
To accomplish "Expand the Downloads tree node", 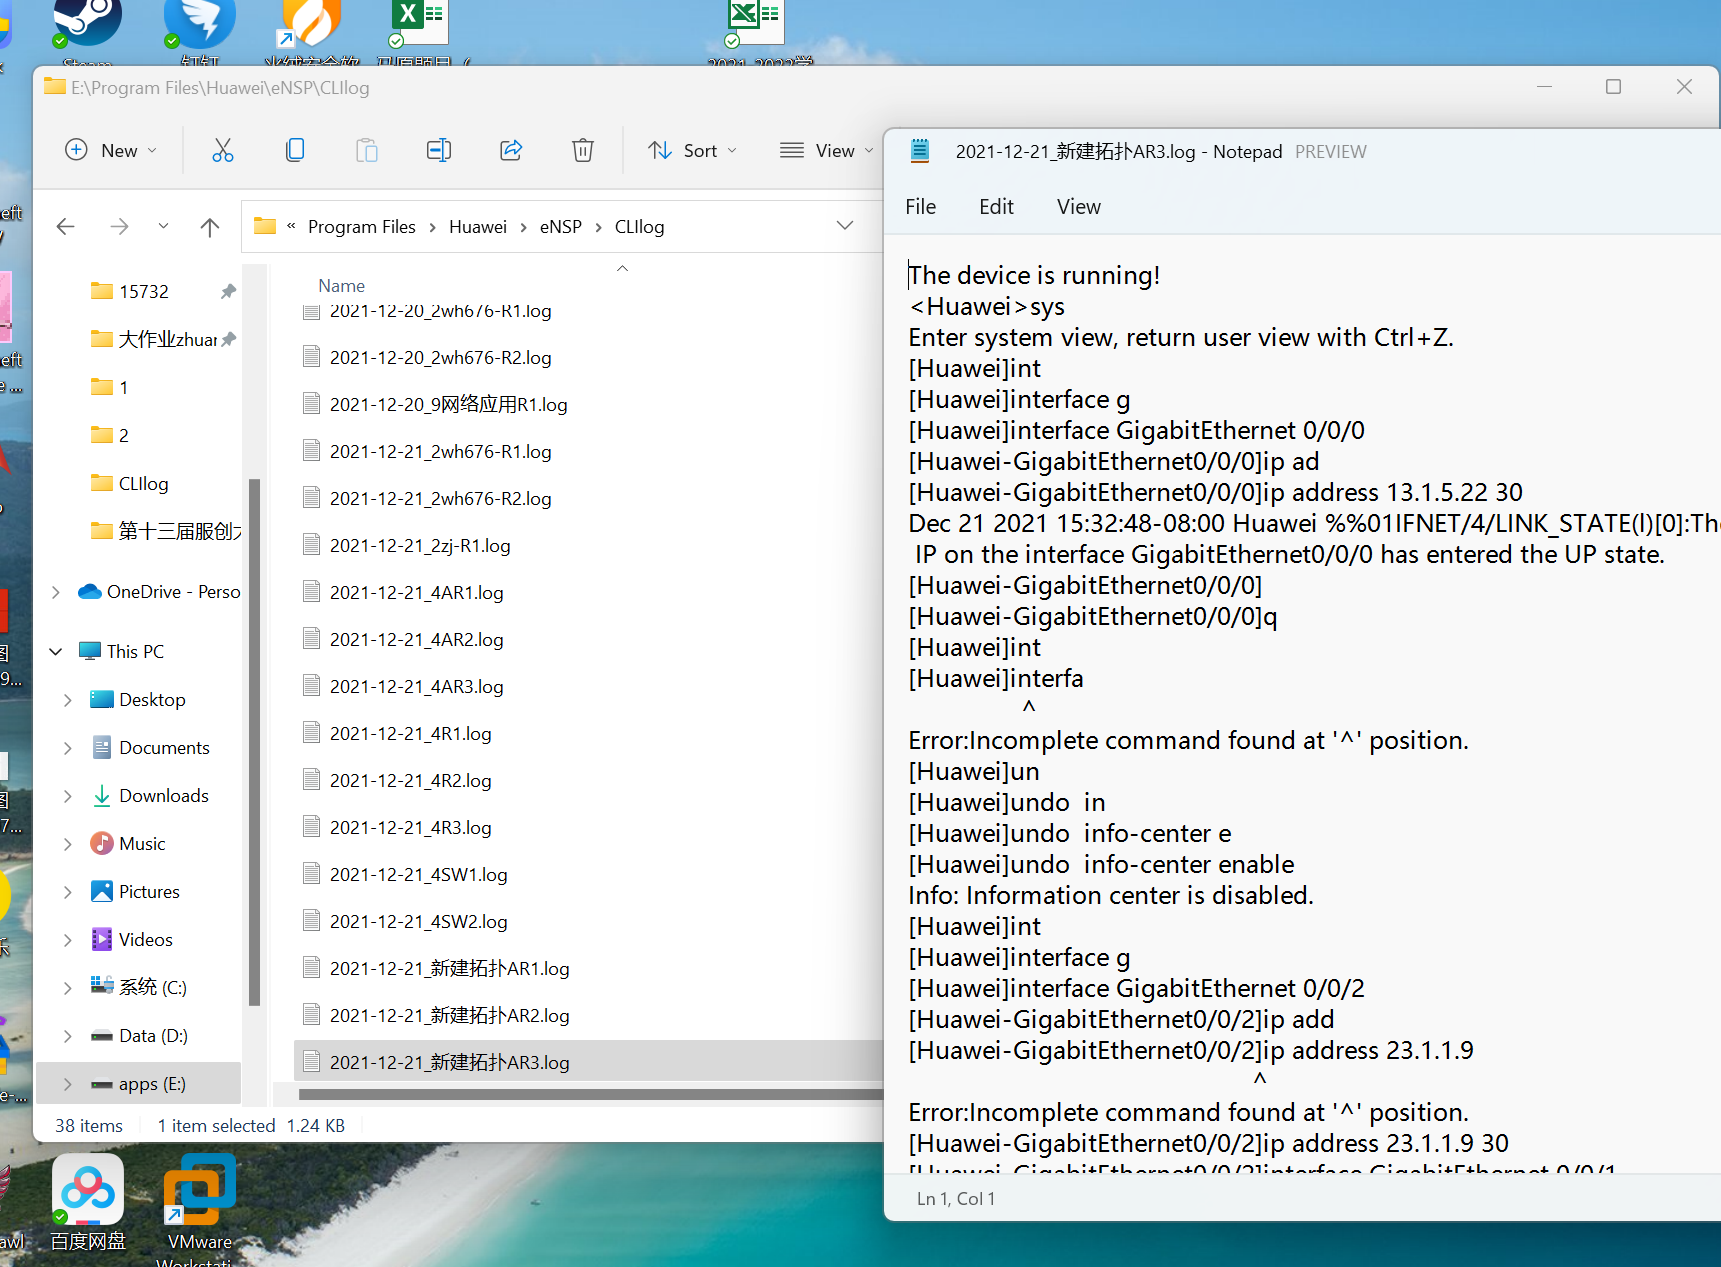I will tap(67, 796).
